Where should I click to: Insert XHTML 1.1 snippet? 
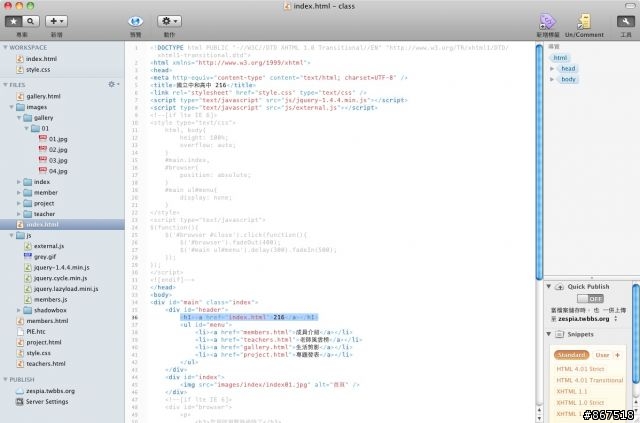(572, 391)
